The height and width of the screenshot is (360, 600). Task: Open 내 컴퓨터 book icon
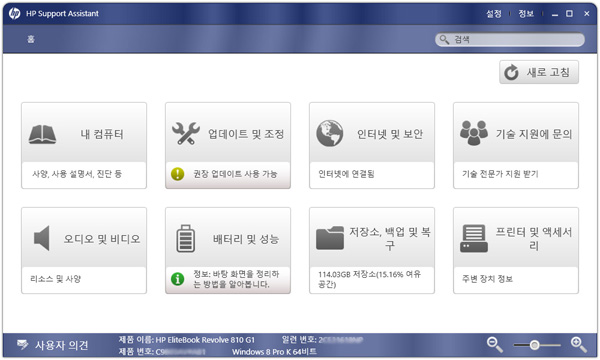point(42,134)
